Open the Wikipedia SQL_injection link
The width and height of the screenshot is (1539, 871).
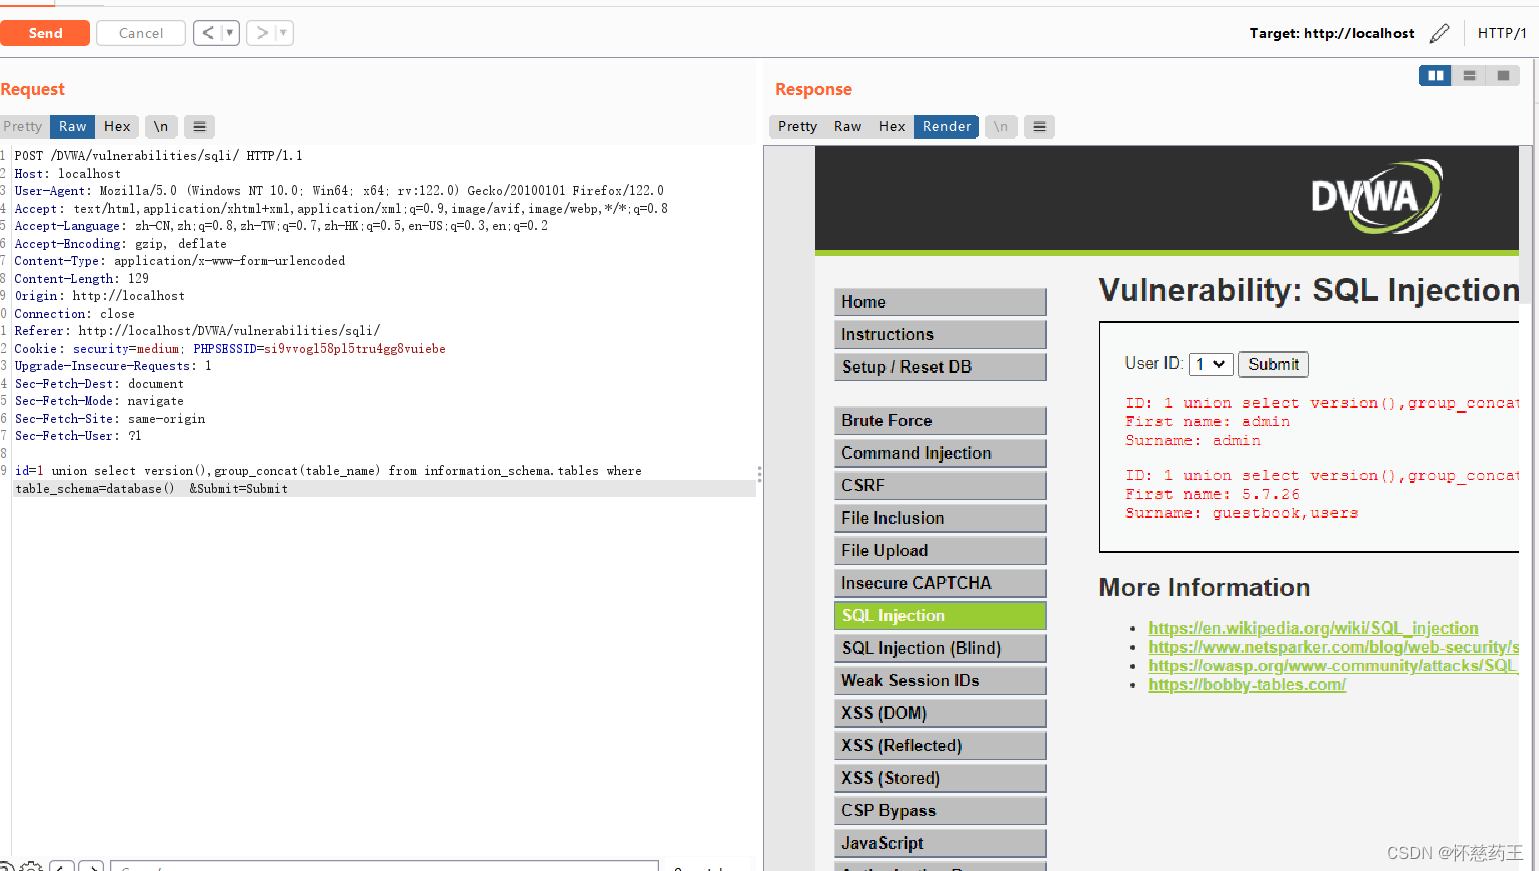pyautogui.click(x=1313, y=628)
